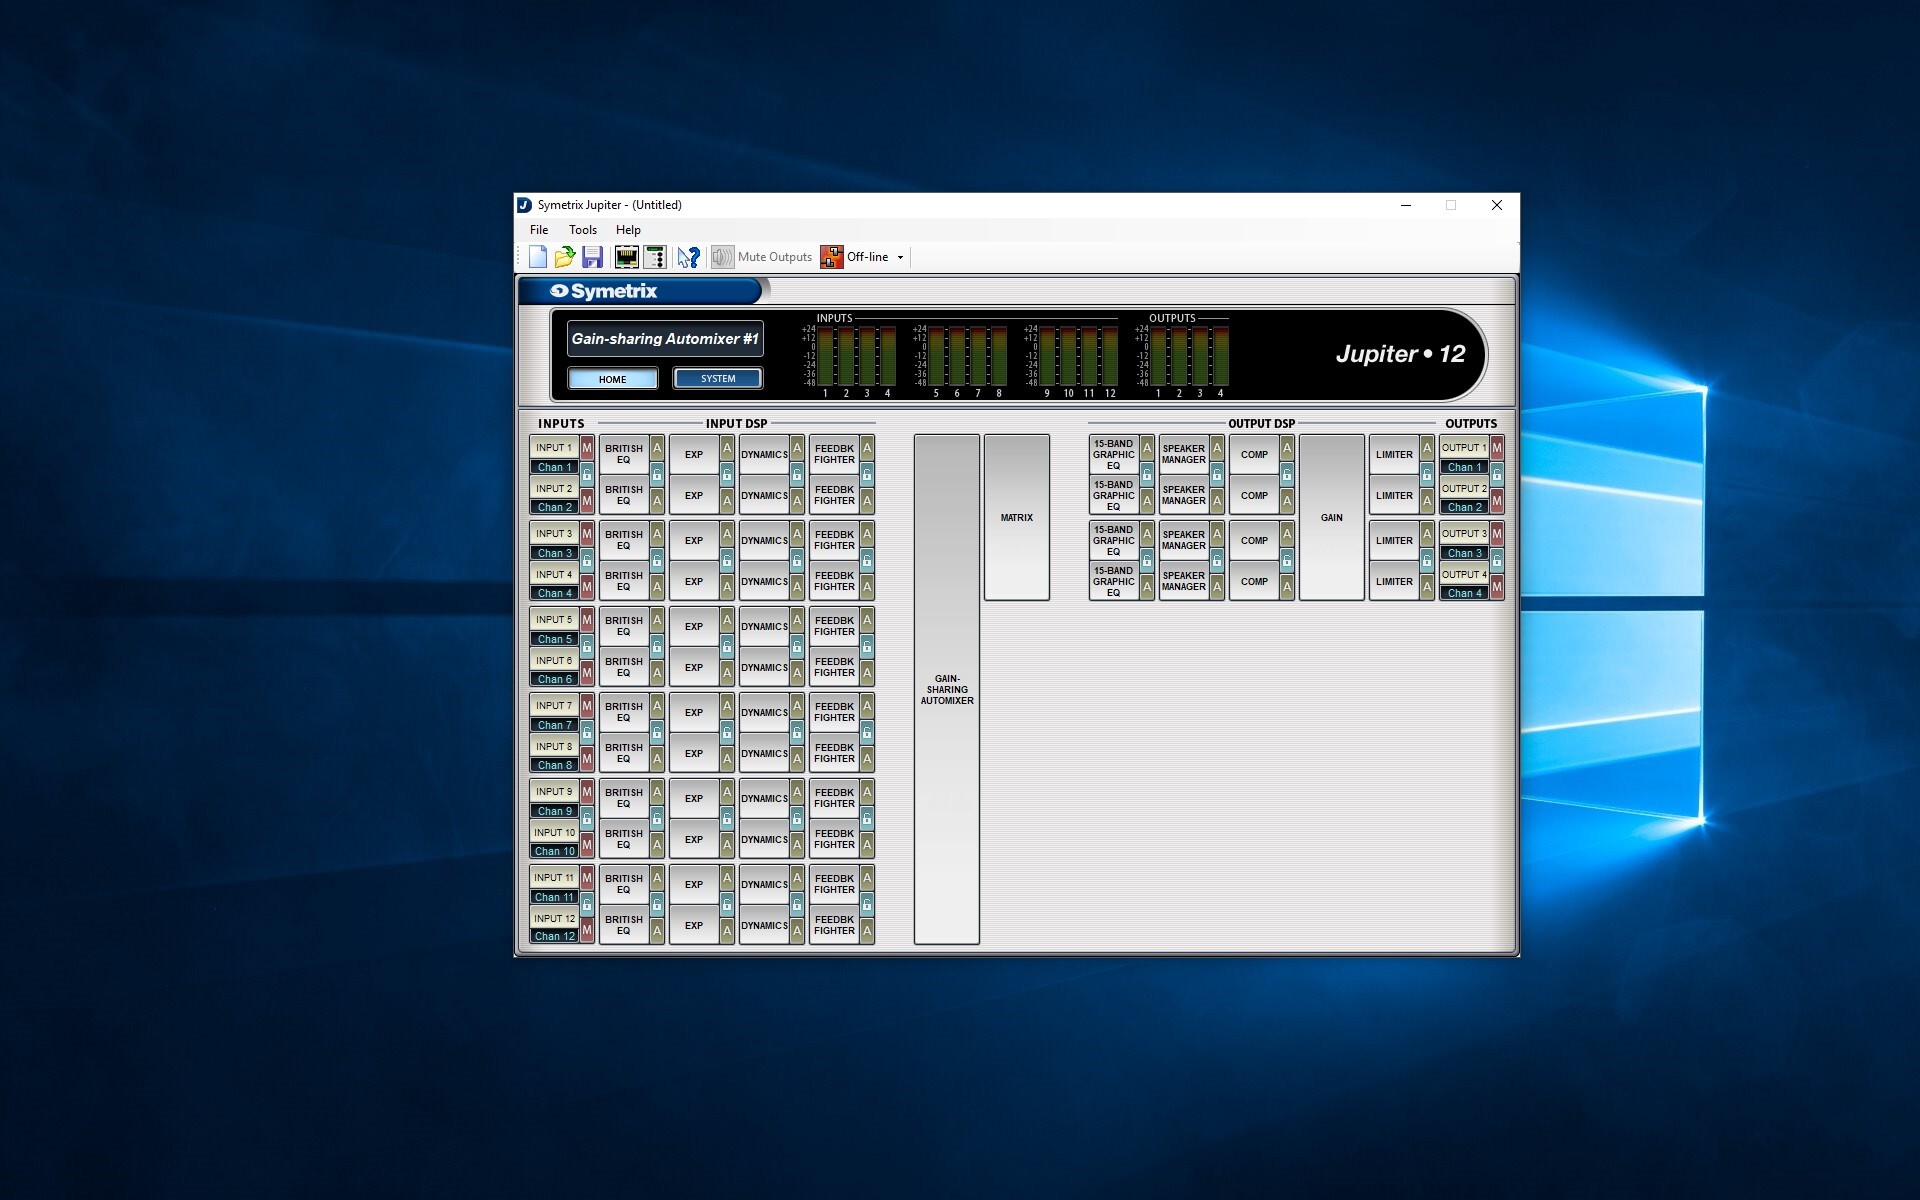Click the hardware unit toolbar icon
This screenshot has height=1200, width=1920.
pos(655,257)
